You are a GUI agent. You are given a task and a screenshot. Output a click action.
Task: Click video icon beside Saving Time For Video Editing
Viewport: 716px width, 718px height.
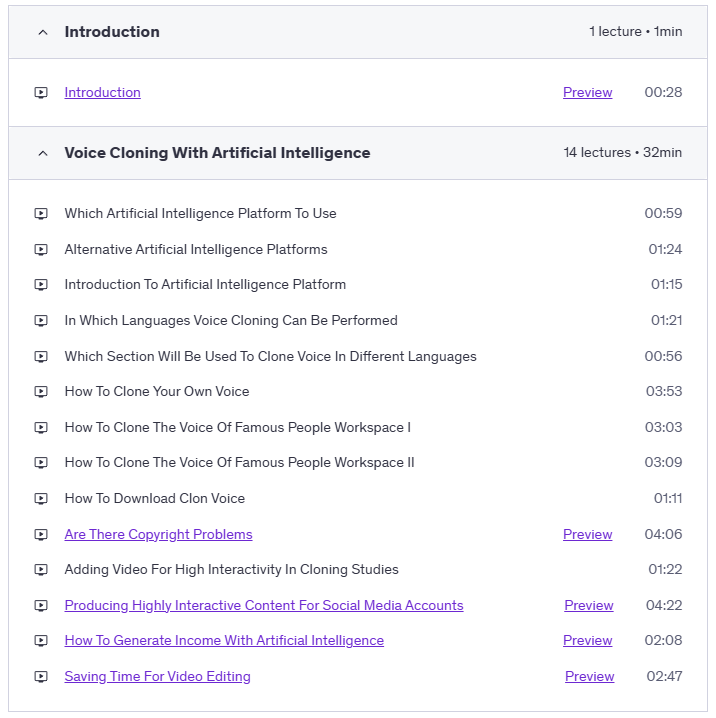point(41,677)
